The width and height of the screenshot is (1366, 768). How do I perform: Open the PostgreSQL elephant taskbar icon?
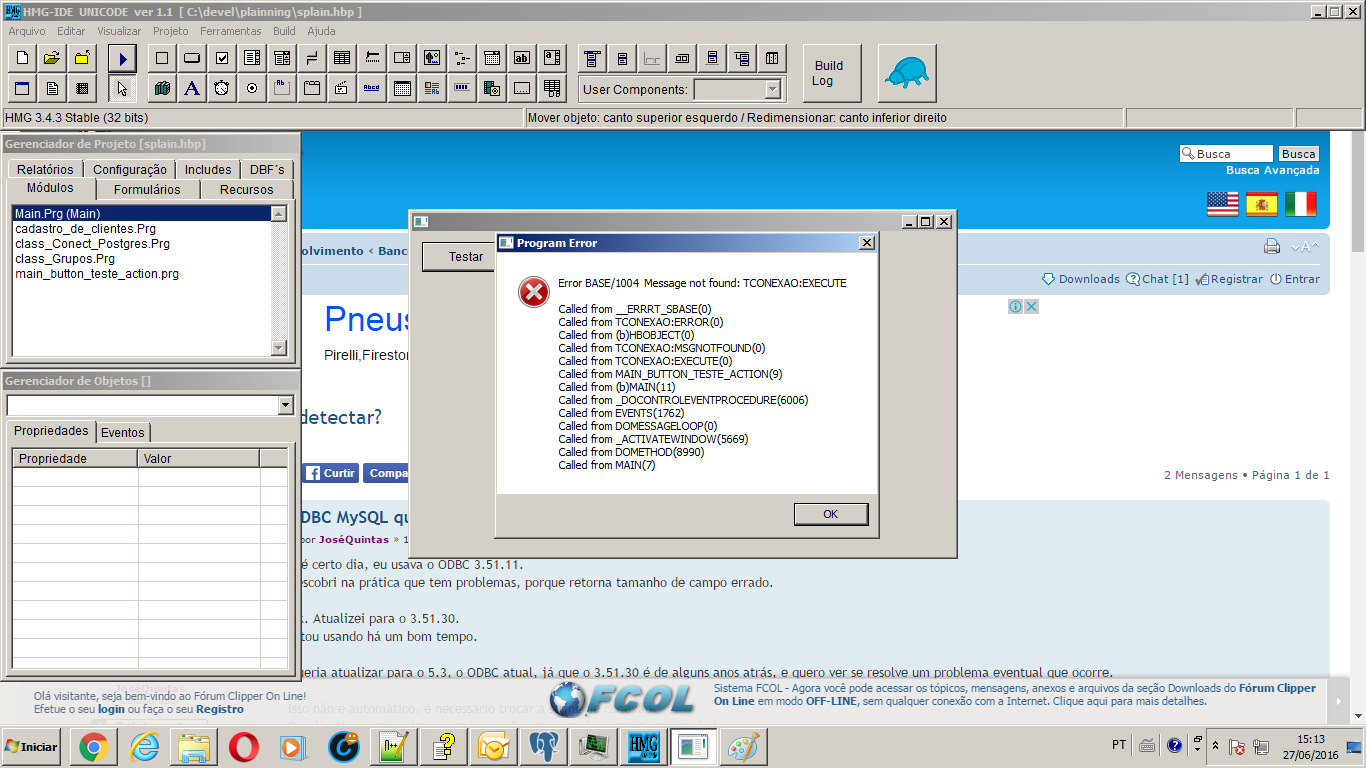[543, 747]
